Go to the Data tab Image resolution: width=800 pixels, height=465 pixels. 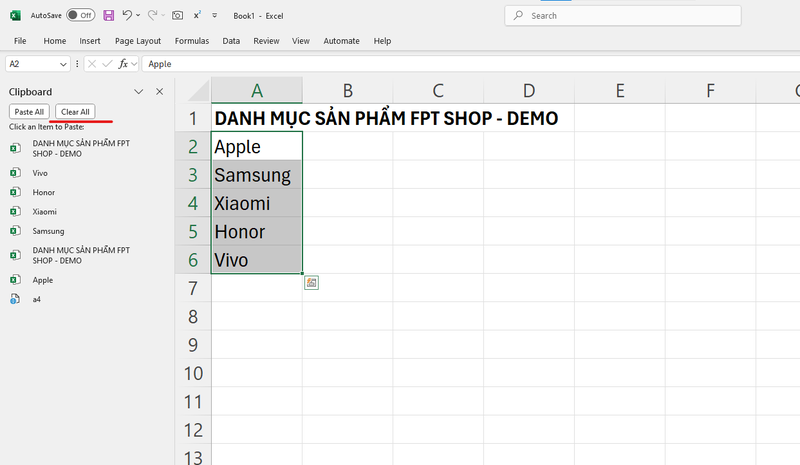pyautogui.click(x=231, y=41)
